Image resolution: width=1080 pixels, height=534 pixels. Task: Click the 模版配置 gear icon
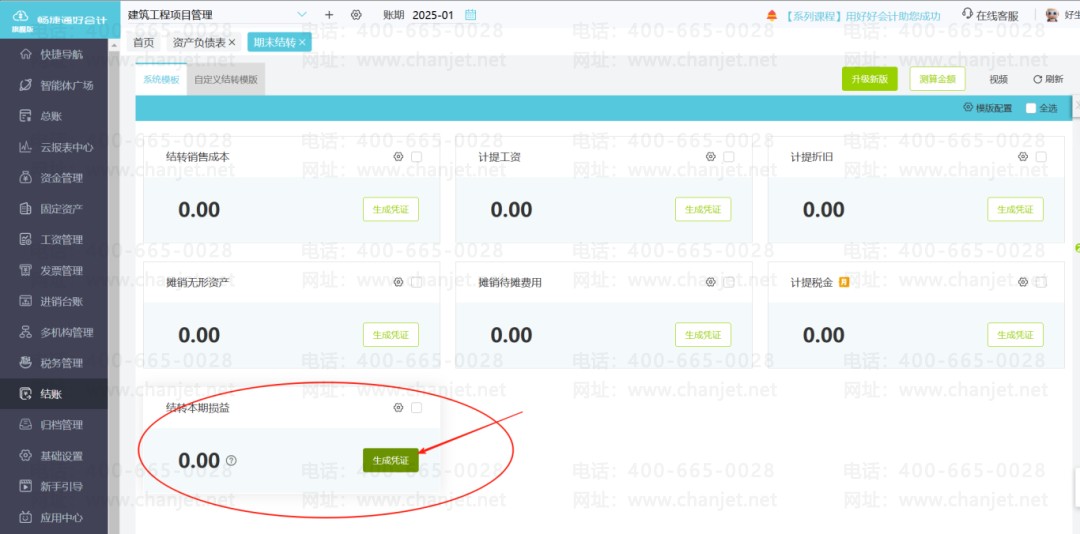pos(968,107)
